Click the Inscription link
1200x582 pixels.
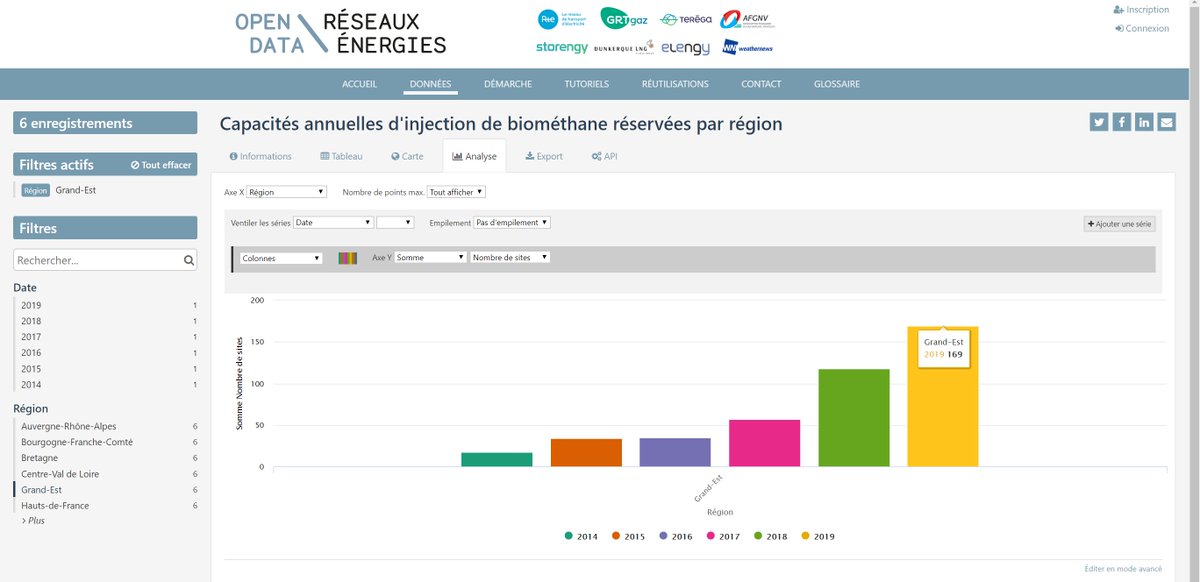click(x=1141, y=10)
